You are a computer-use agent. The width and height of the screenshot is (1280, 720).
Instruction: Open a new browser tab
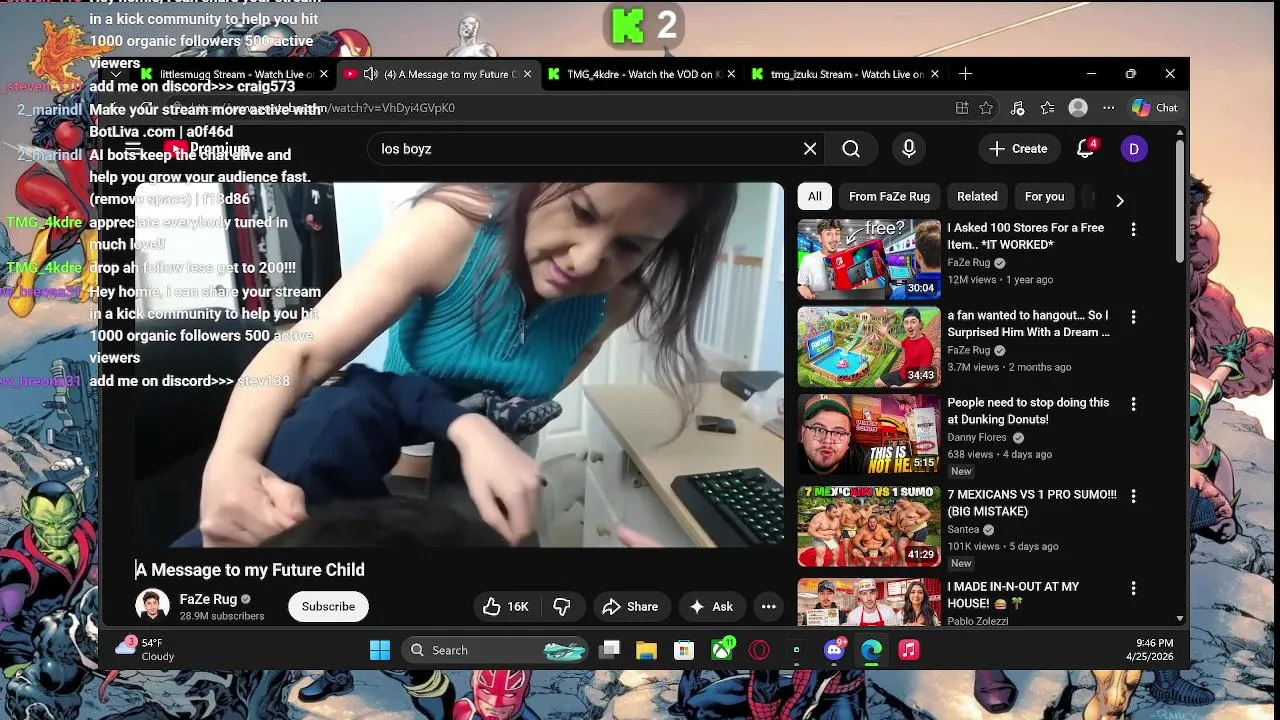(965, 74)
